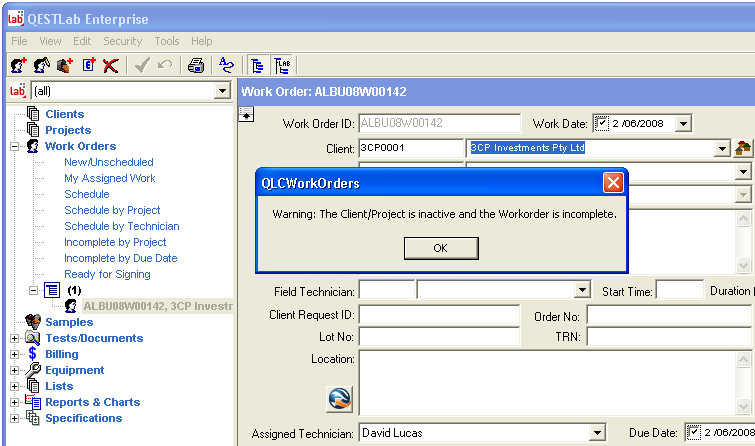This screenshot has height=446, width=755.
Task: Open the Security menu
Action: tap(122, 41)
